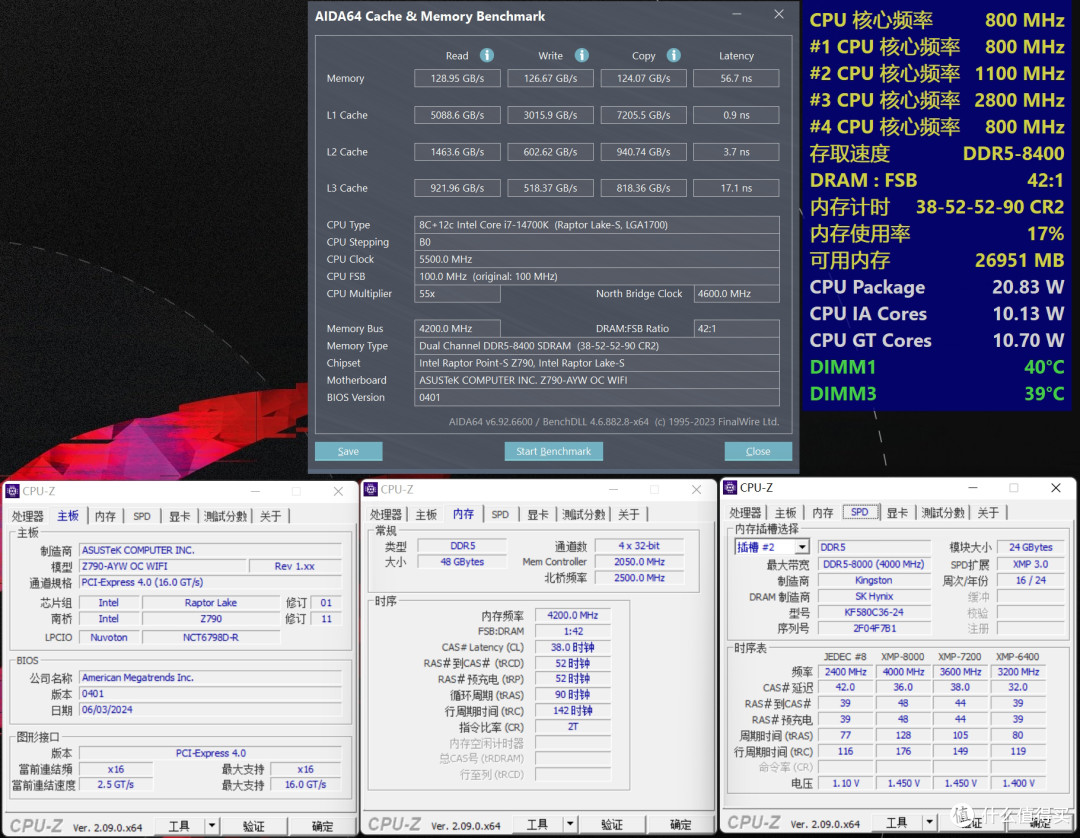Click the Write info icon in AIDA64
This screenshot has width=1080, height=838.
(581, 55)
